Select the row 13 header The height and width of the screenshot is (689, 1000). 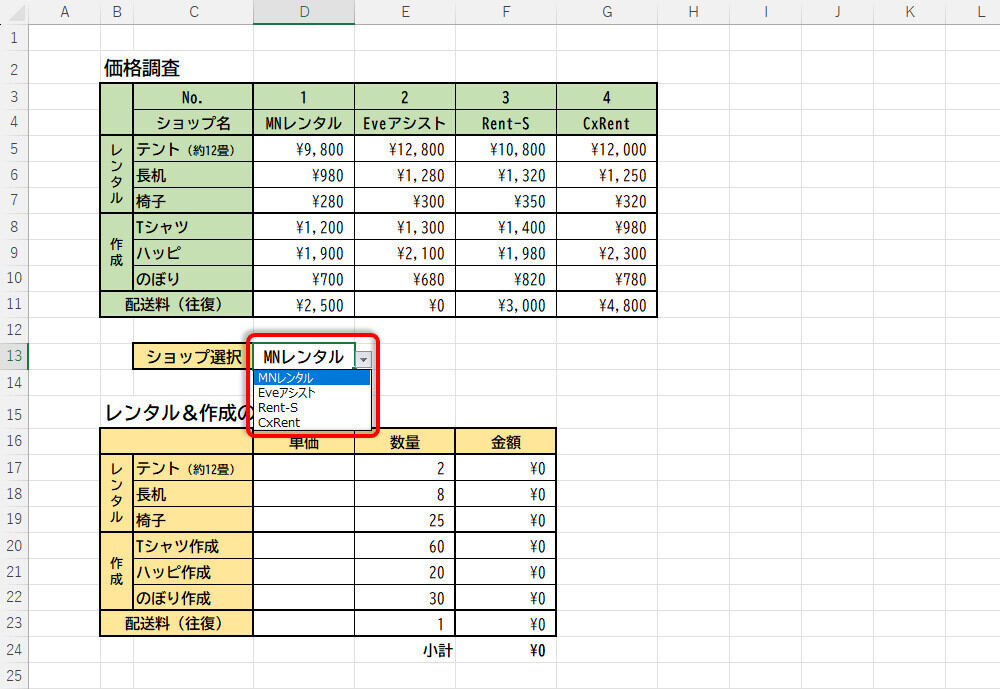pyautogui.click(x=14, y=357)
